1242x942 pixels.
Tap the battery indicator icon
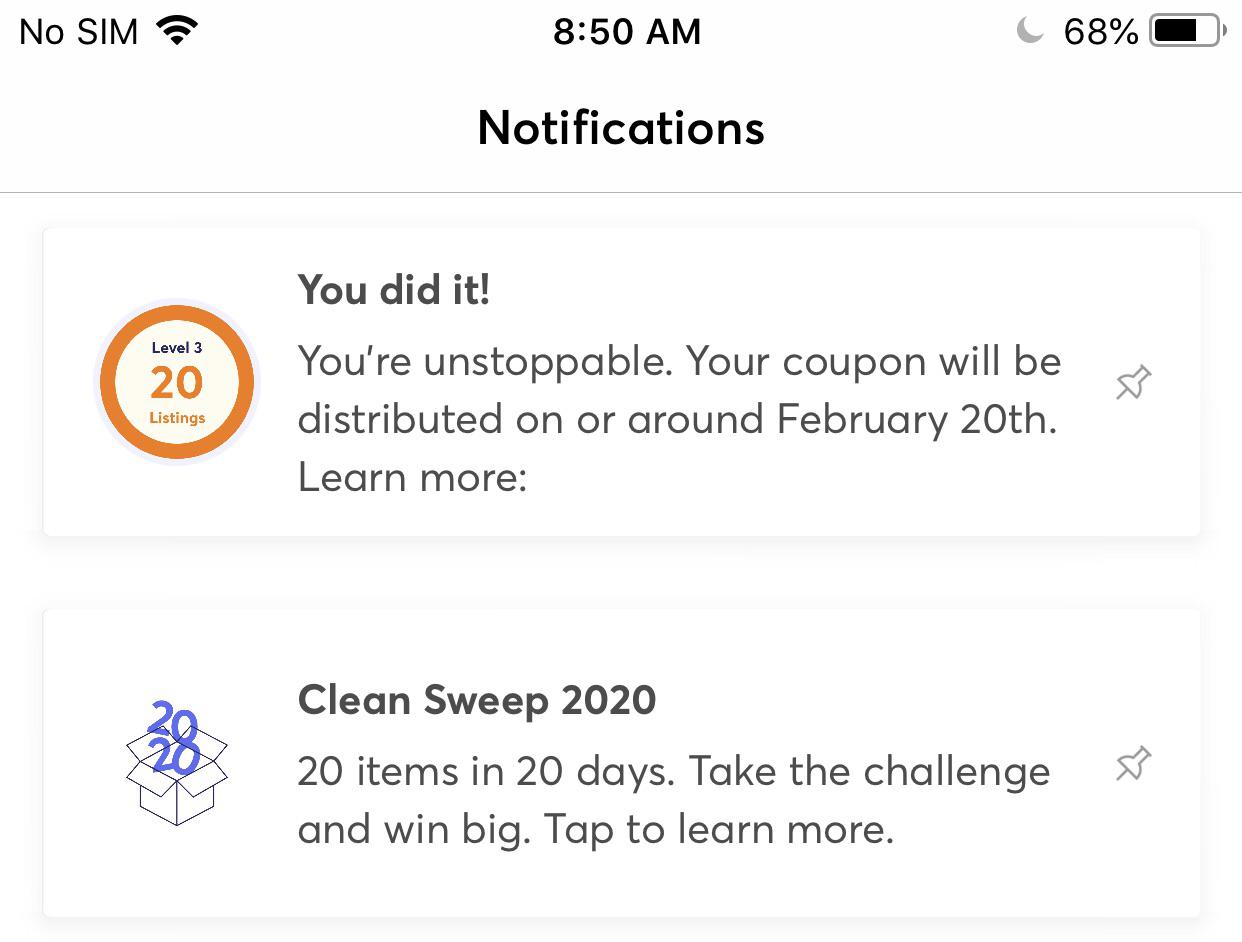1186,30
